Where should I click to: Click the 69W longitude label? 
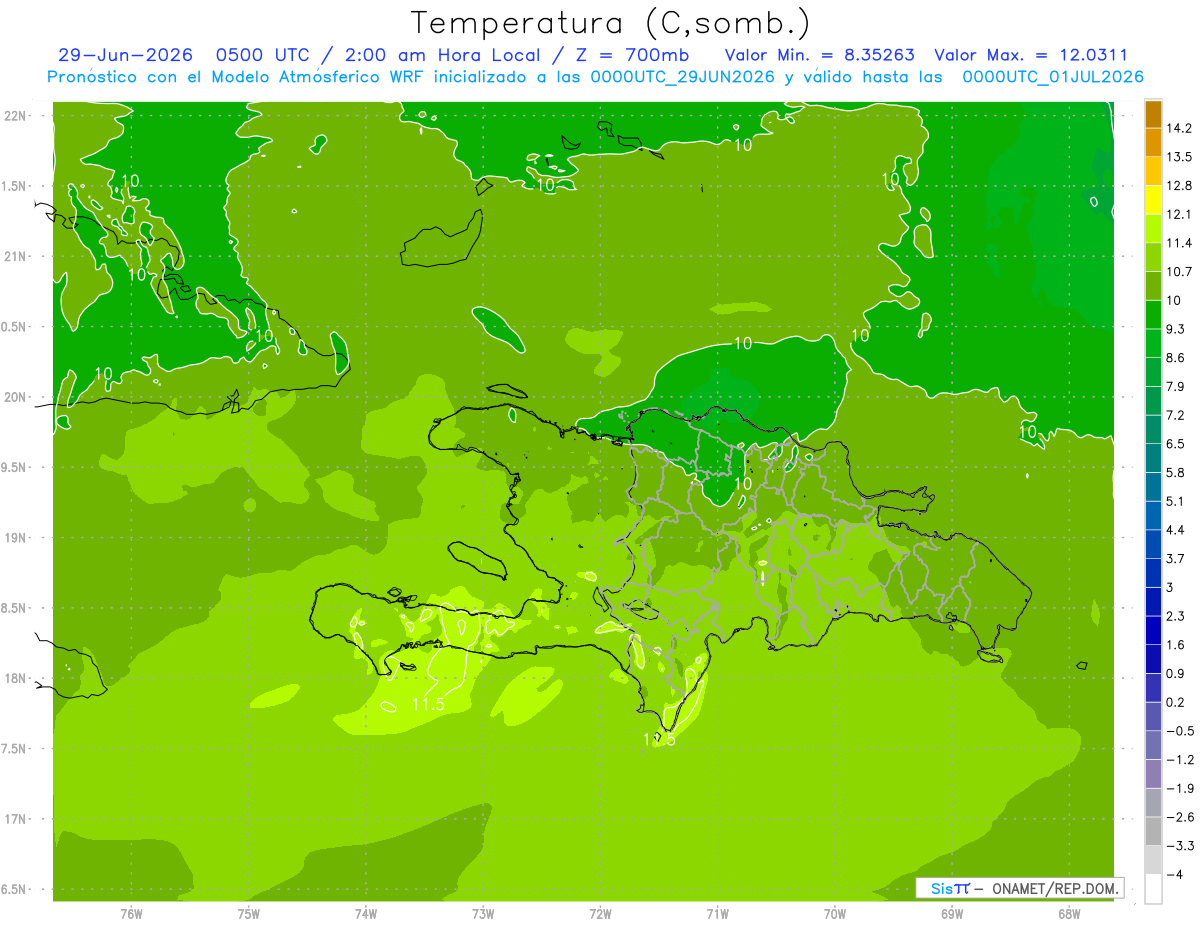[951, 914]
